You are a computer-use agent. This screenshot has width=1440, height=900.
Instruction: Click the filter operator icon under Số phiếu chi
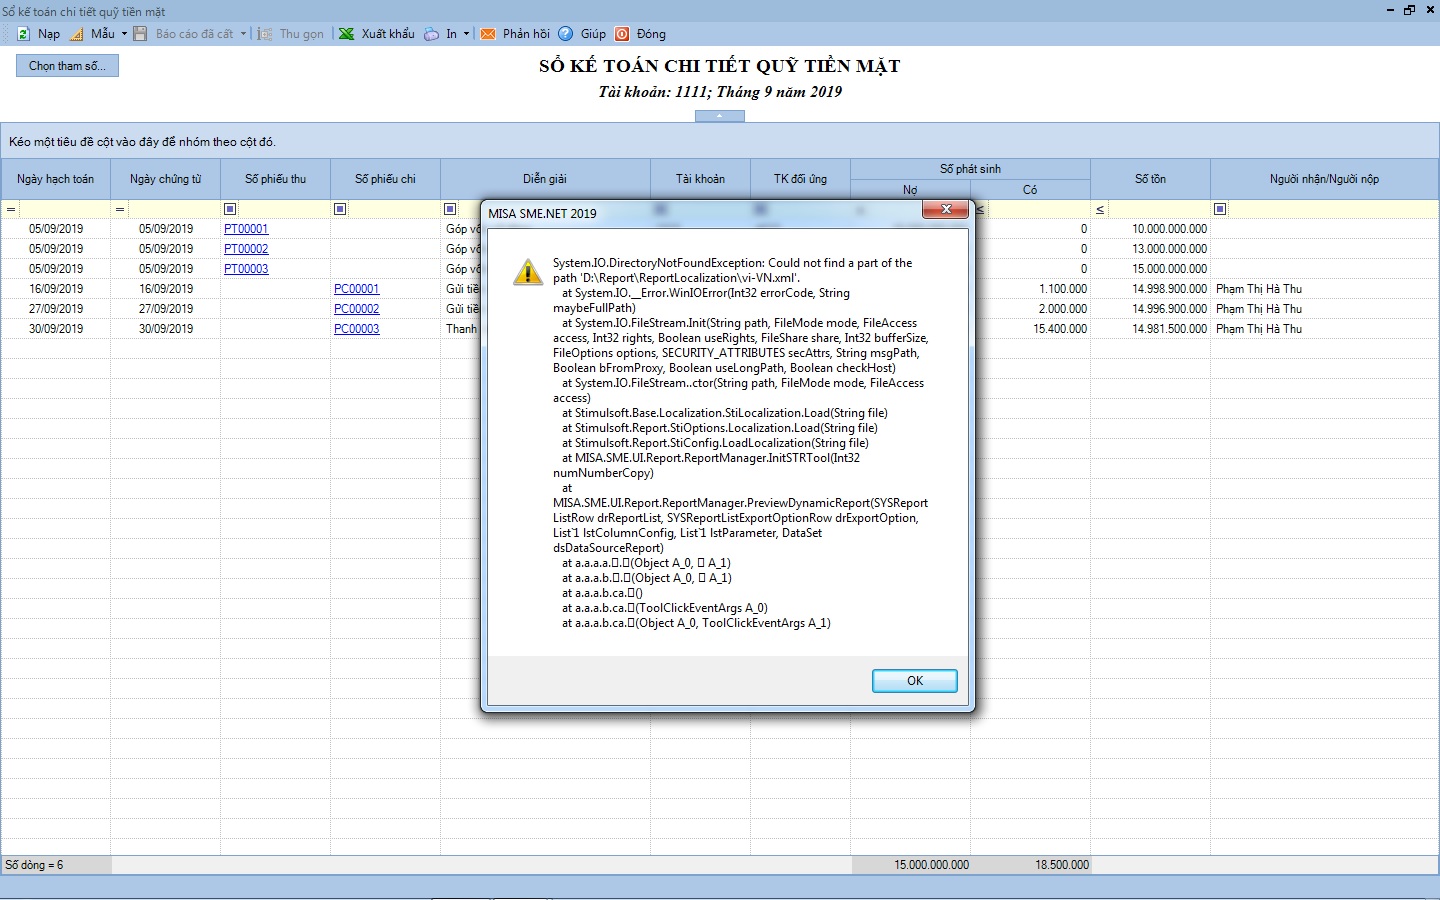tap(340, 209)
